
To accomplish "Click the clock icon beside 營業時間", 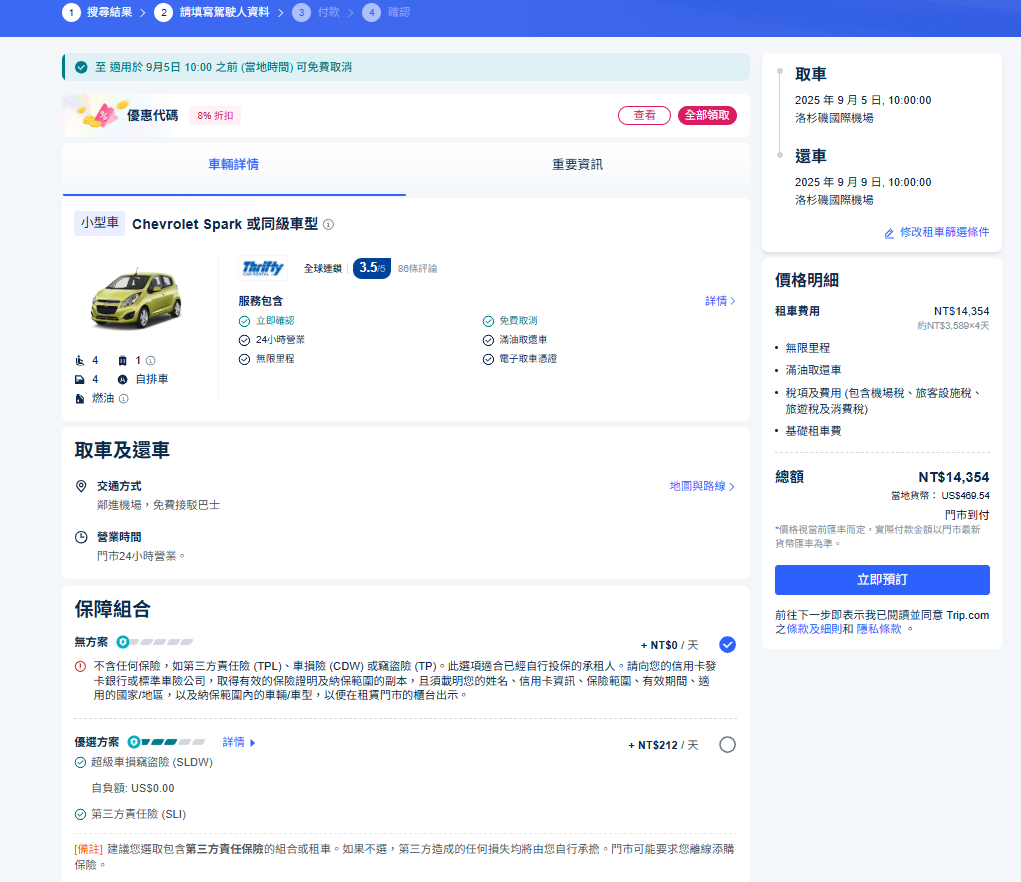I will click(83, 537).
